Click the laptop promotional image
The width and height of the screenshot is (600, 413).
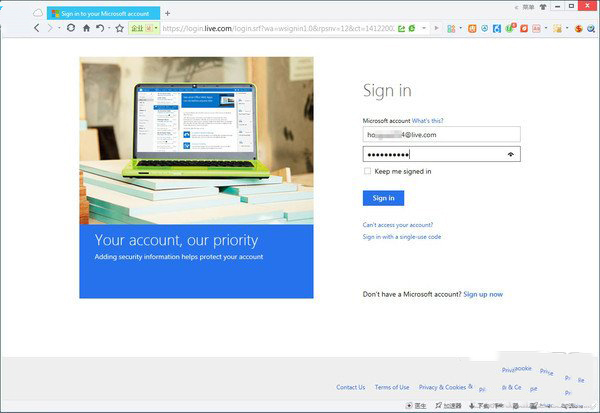(x=196, y=140)
